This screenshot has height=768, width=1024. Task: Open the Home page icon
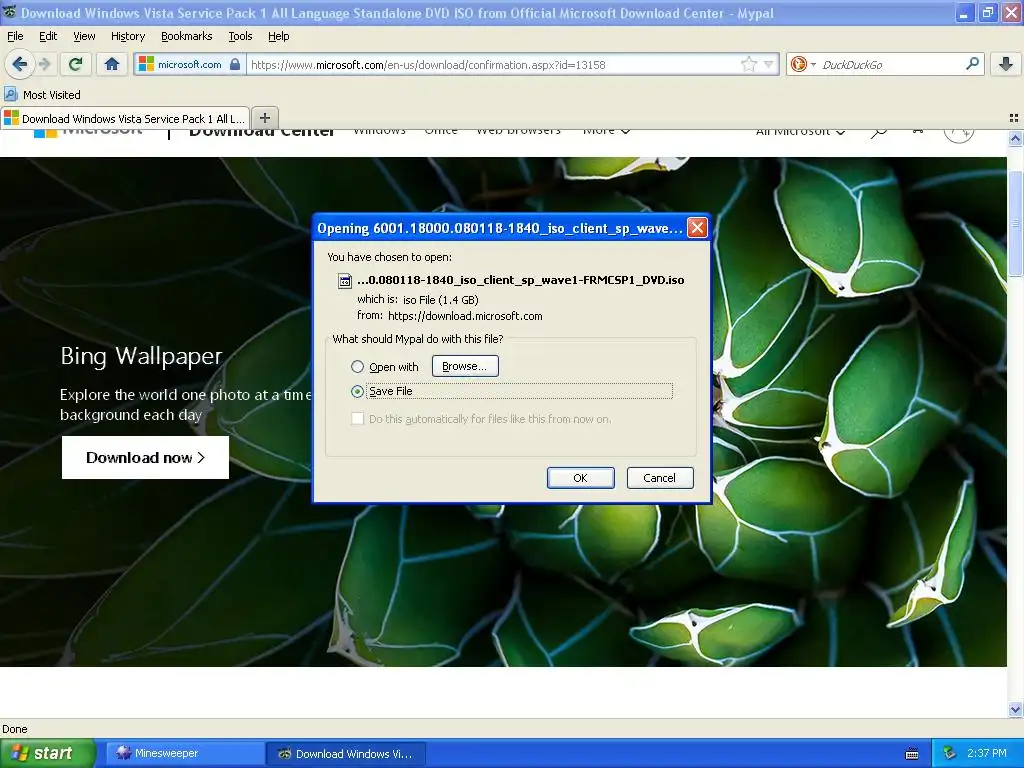[x=112, y=64]
